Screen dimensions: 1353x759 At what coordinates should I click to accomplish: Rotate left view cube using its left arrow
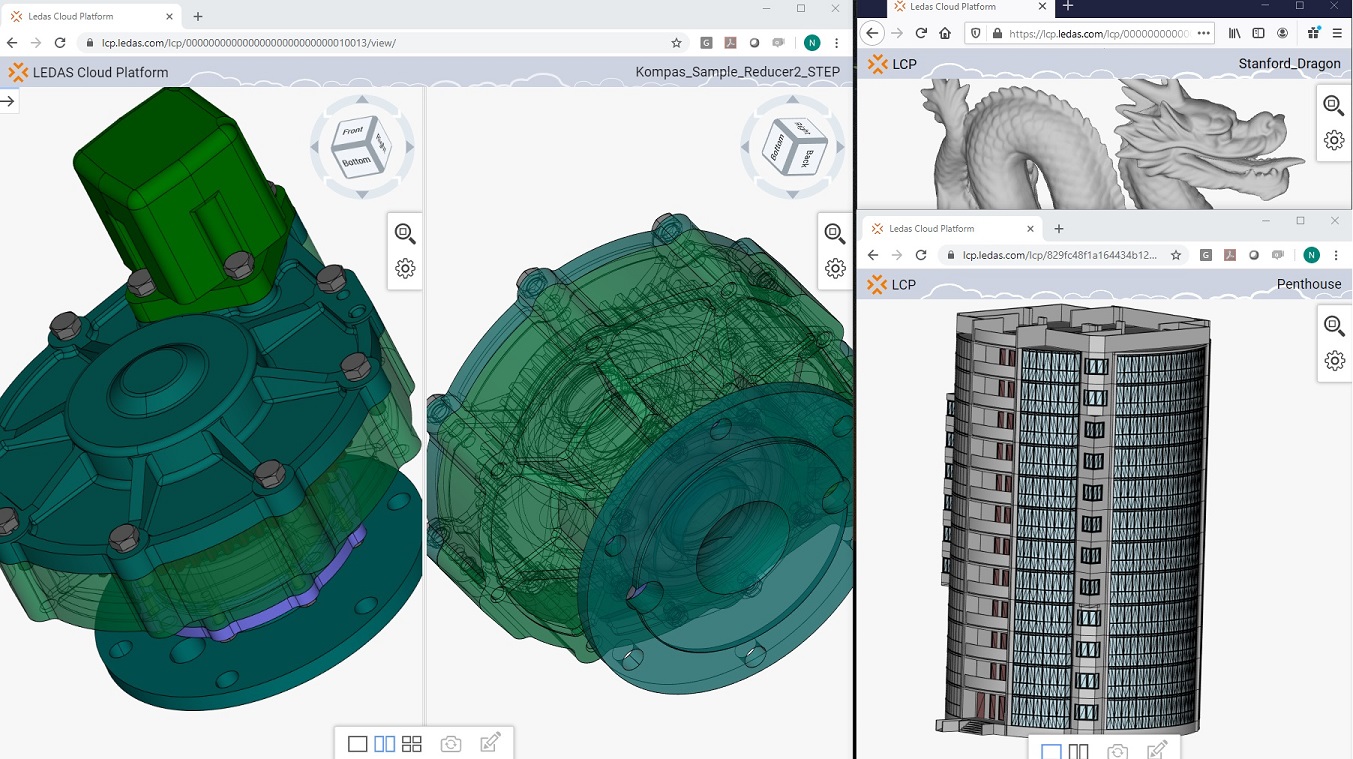pos(315,147)
